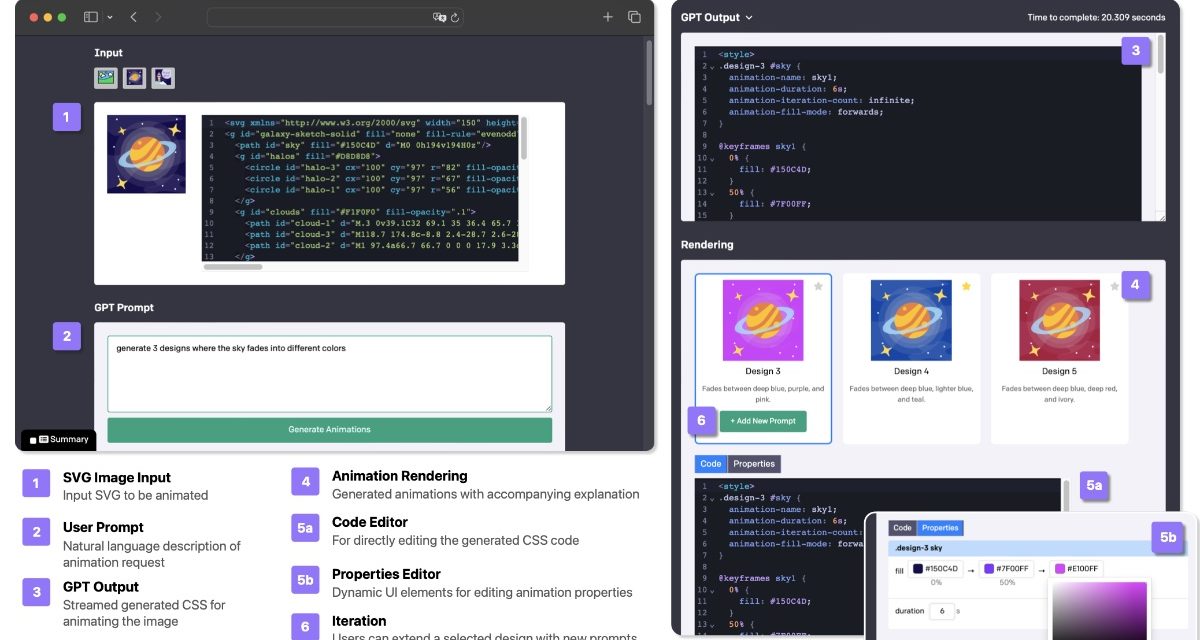This screenshot has width=1200, height=640.
Task: Click the page reload icon in address bar
Action: tap(455, 17)
